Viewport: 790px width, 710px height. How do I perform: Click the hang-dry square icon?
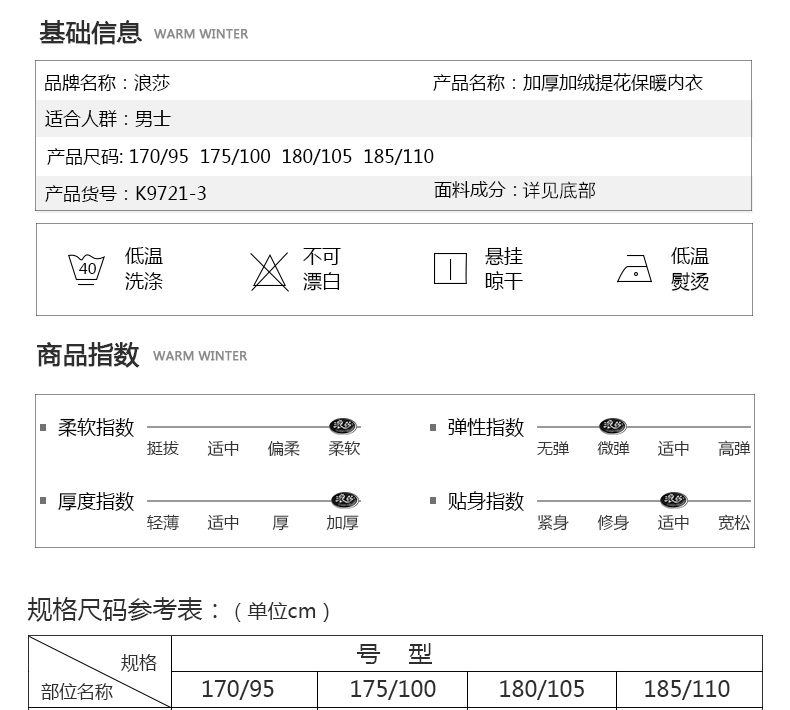click(450, 269)
